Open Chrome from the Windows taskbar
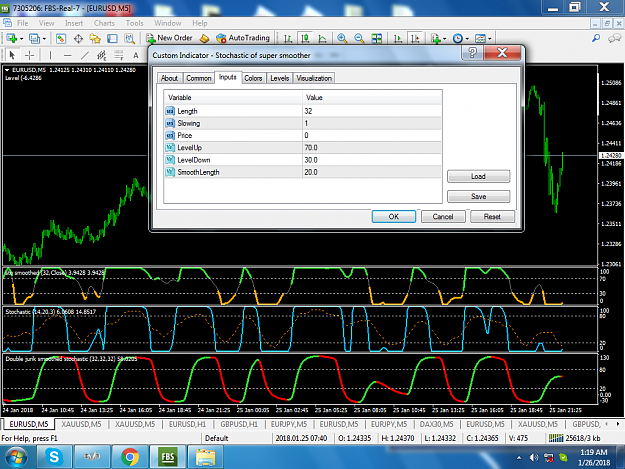The image size is (625, 469). [x=130, y=457]
